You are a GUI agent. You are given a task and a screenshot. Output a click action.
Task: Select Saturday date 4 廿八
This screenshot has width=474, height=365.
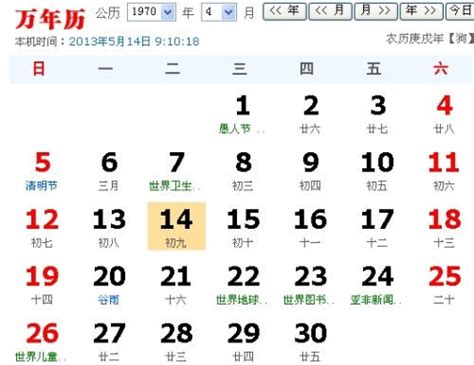click(444, 114)
